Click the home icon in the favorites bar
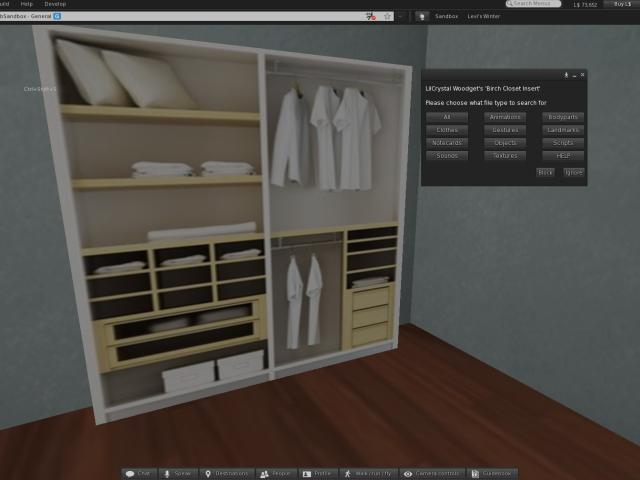The width and height of the screenshot is (640, 480). coord(422,16)
